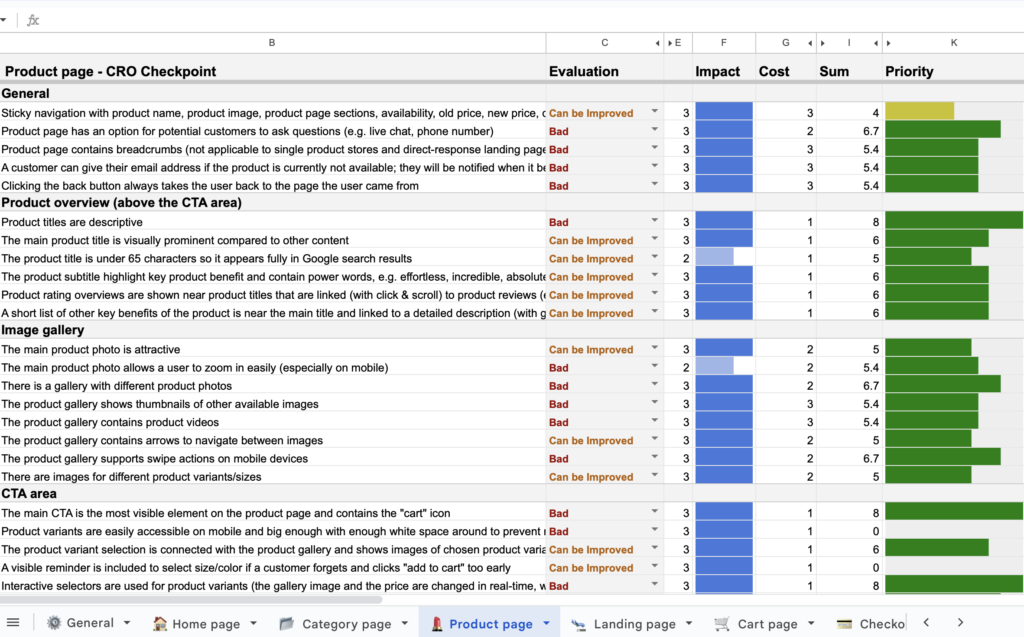The image size is (1024, 637).
Task: Click hidden-column arrow left of column I
Action: (x=823, y=43)
